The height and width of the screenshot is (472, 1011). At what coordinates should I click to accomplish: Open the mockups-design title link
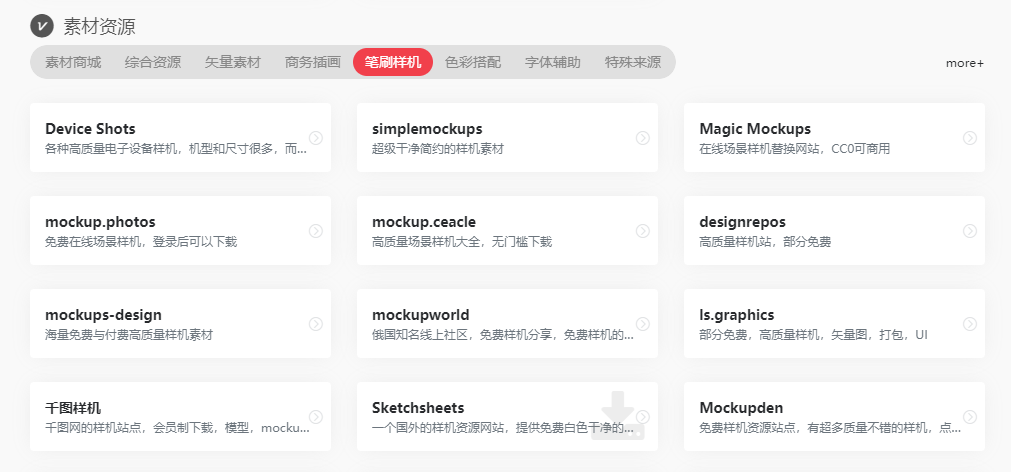(103, 315)
